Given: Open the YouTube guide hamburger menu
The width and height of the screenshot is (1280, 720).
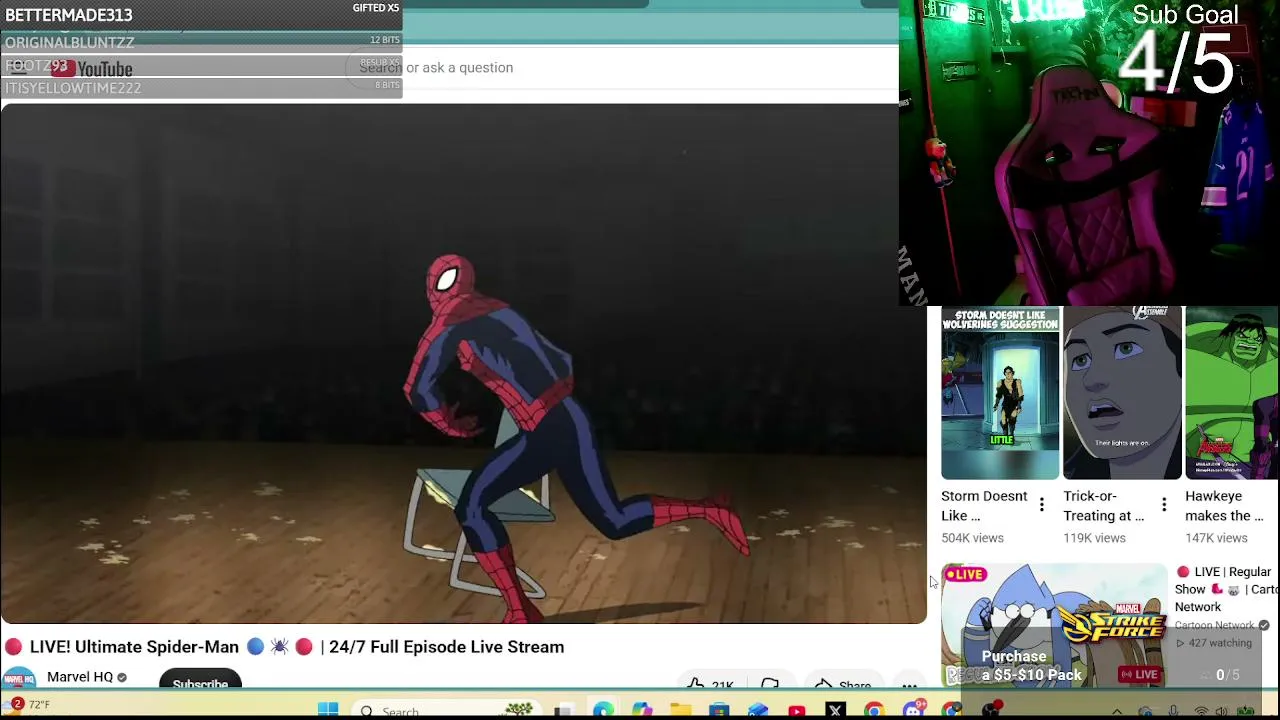Looking at the screenshot, I should (17, 67).
